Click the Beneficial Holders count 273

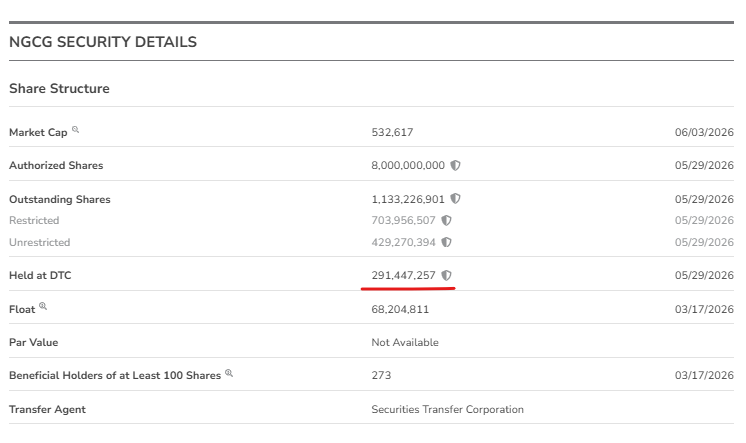pyautogui.click(x=381, y=375)
